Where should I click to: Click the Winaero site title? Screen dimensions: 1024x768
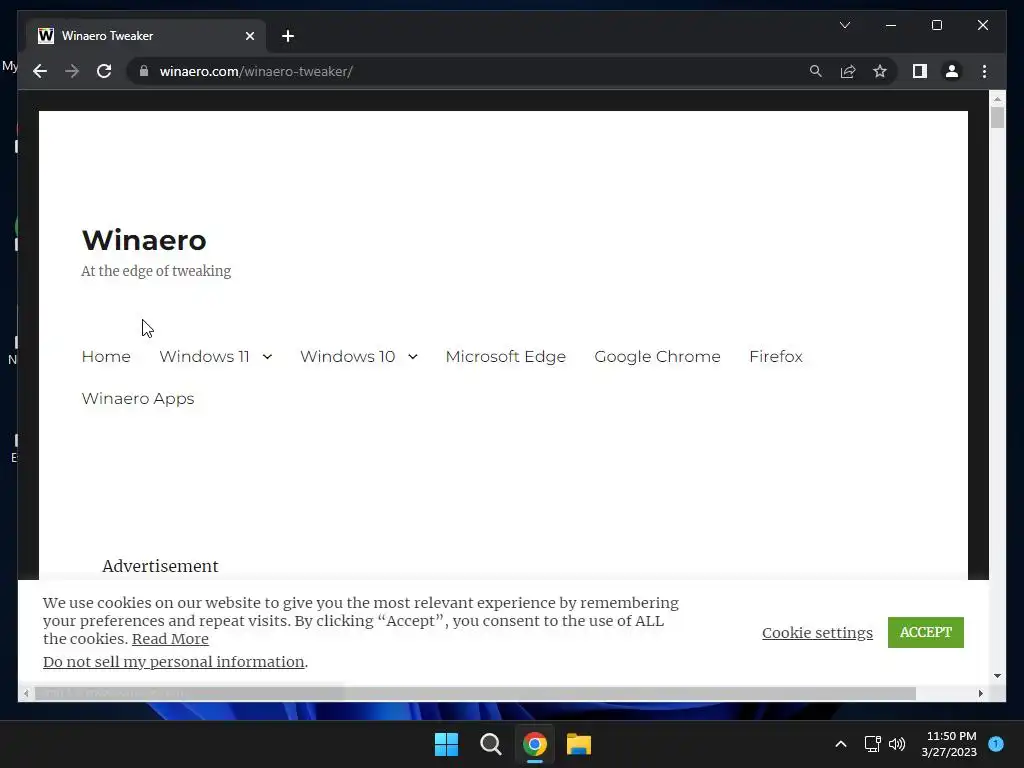(x=144, y=240)
